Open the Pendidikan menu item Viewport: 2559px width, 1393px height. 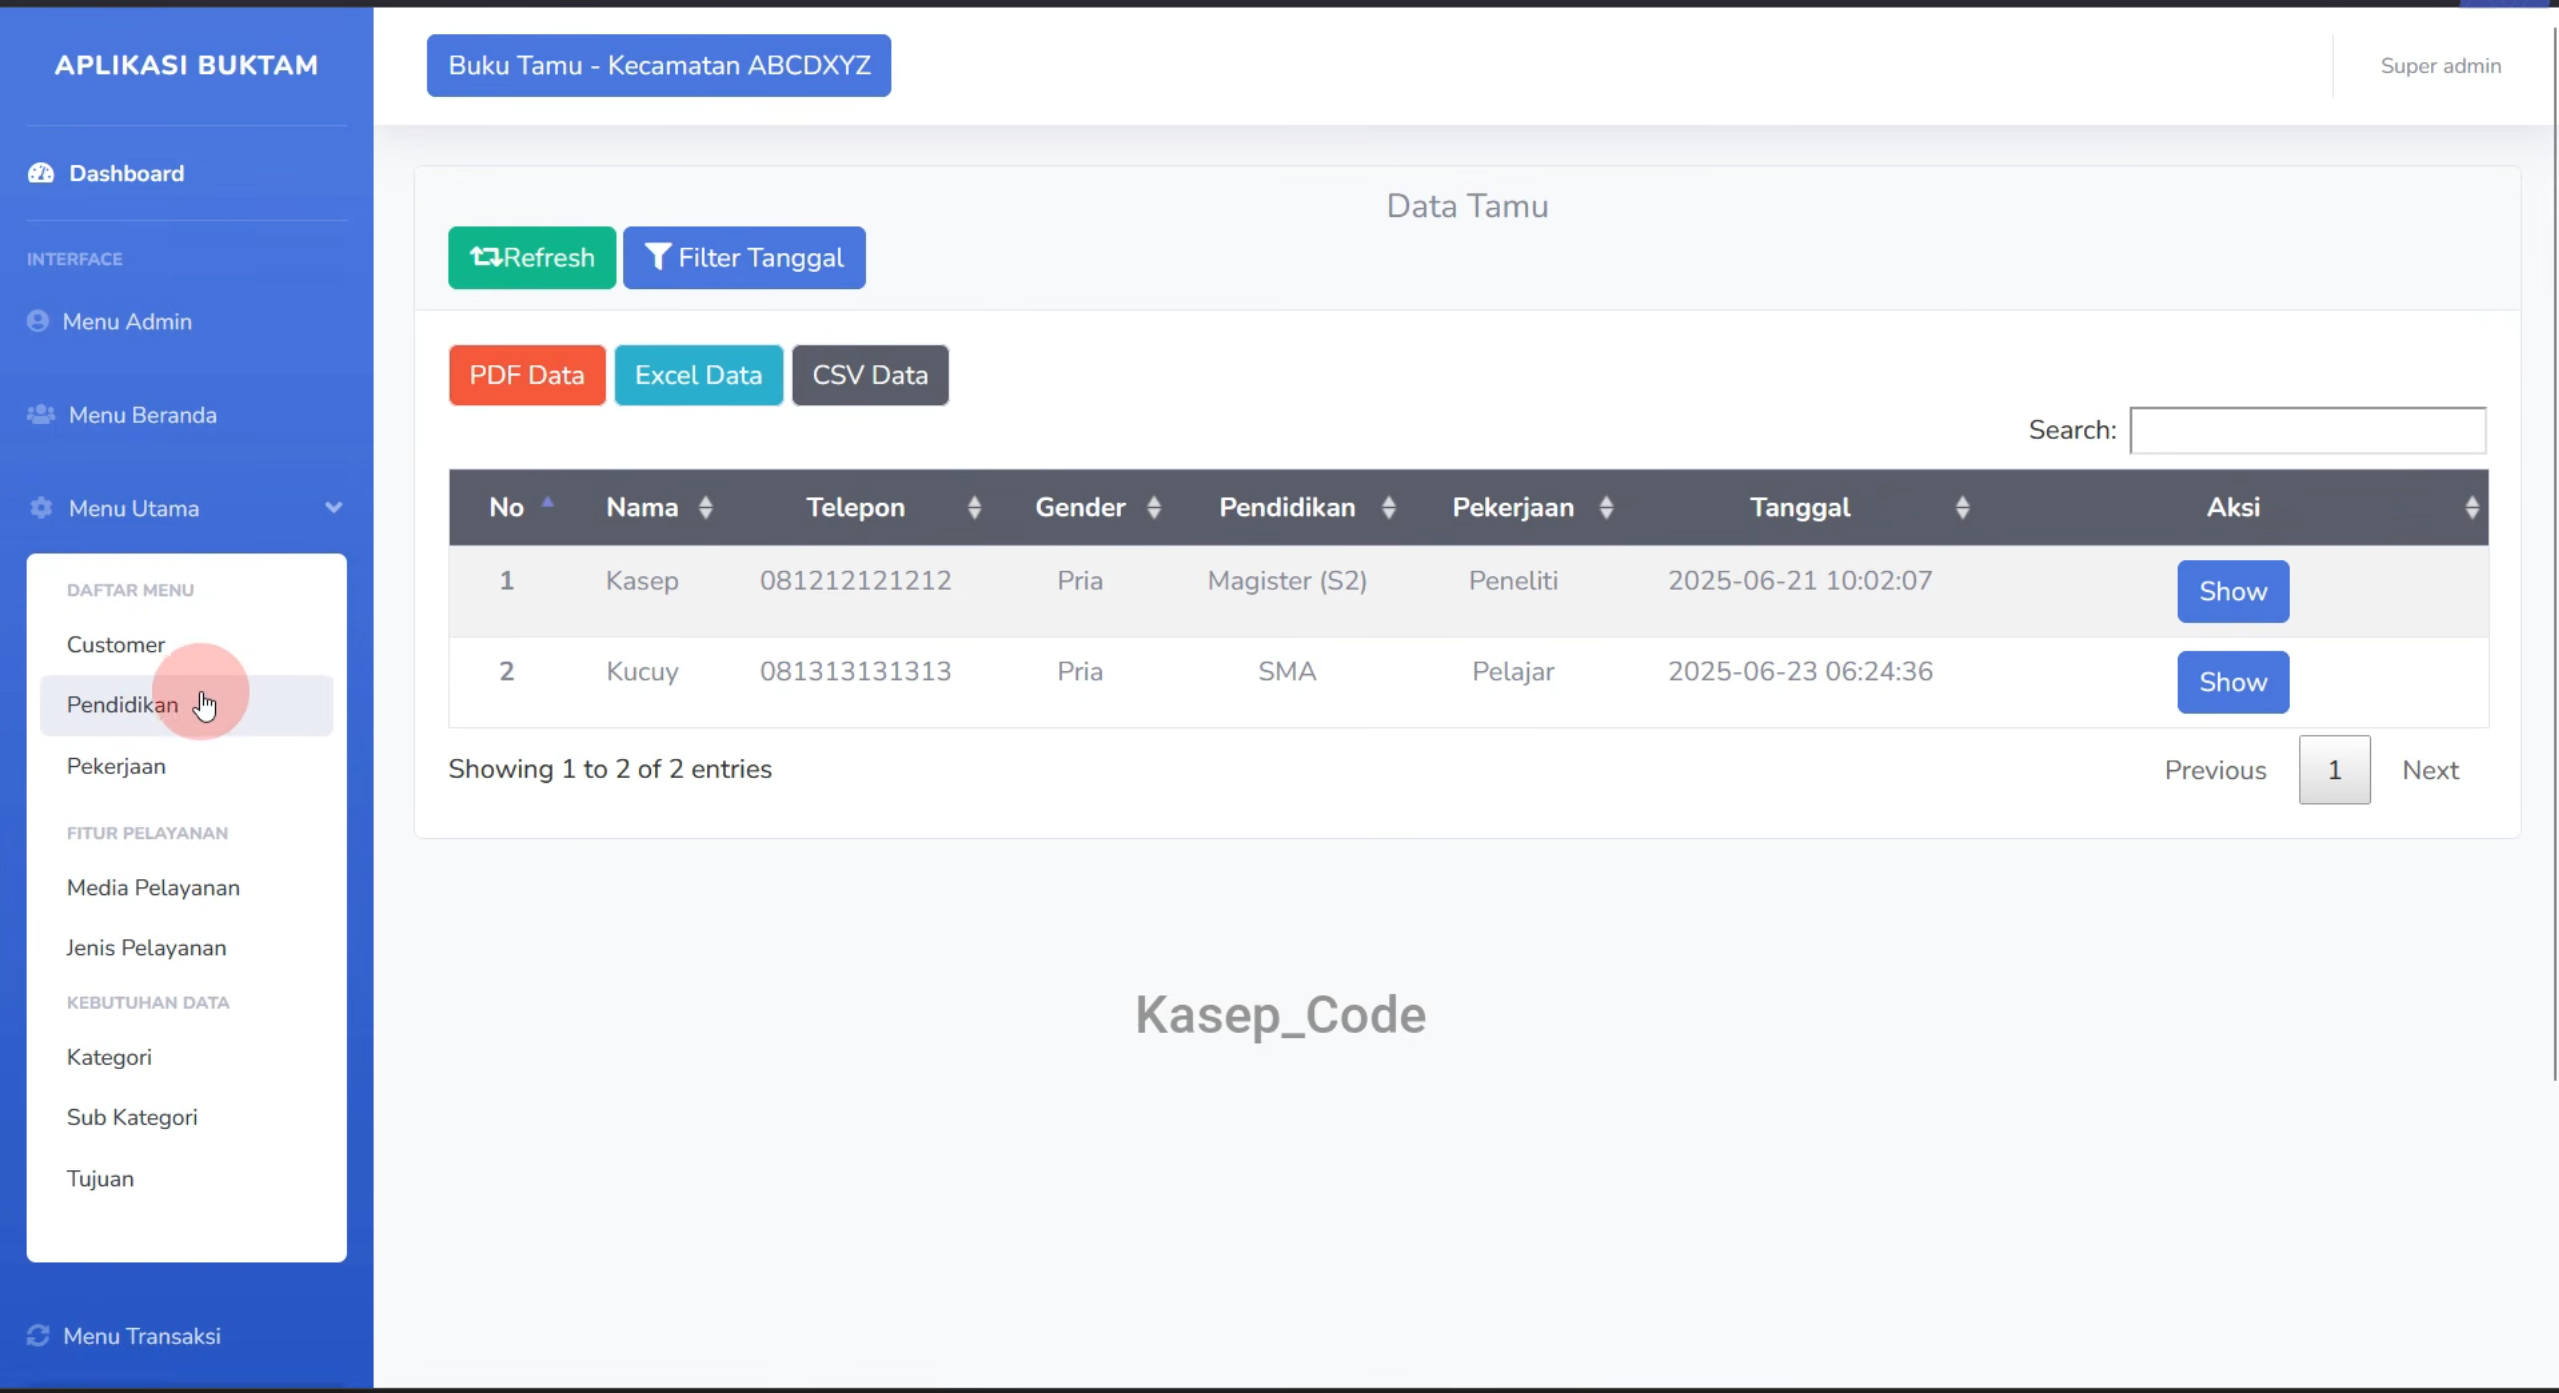click(x=186, y=706)
